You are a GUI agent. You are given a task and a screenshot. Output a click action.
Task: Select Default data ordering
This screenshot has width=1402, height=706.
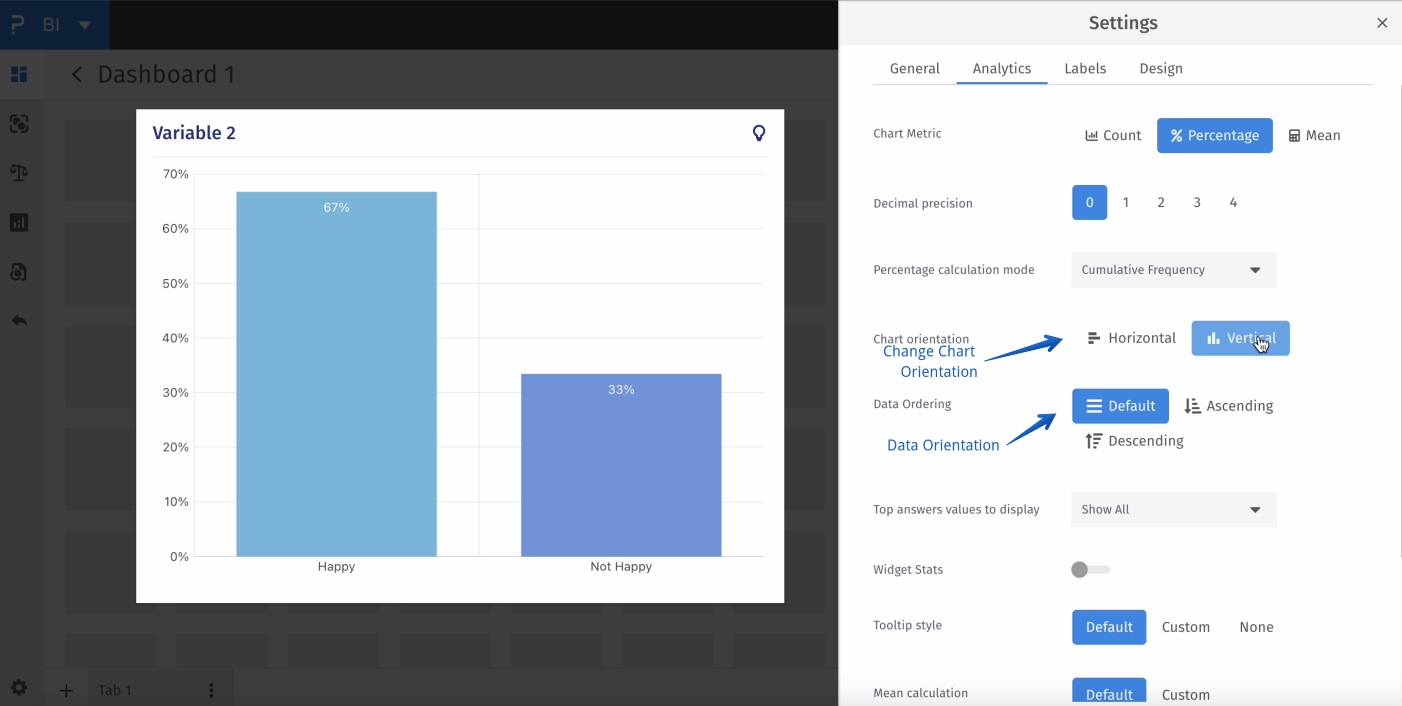click(1120, 406)
